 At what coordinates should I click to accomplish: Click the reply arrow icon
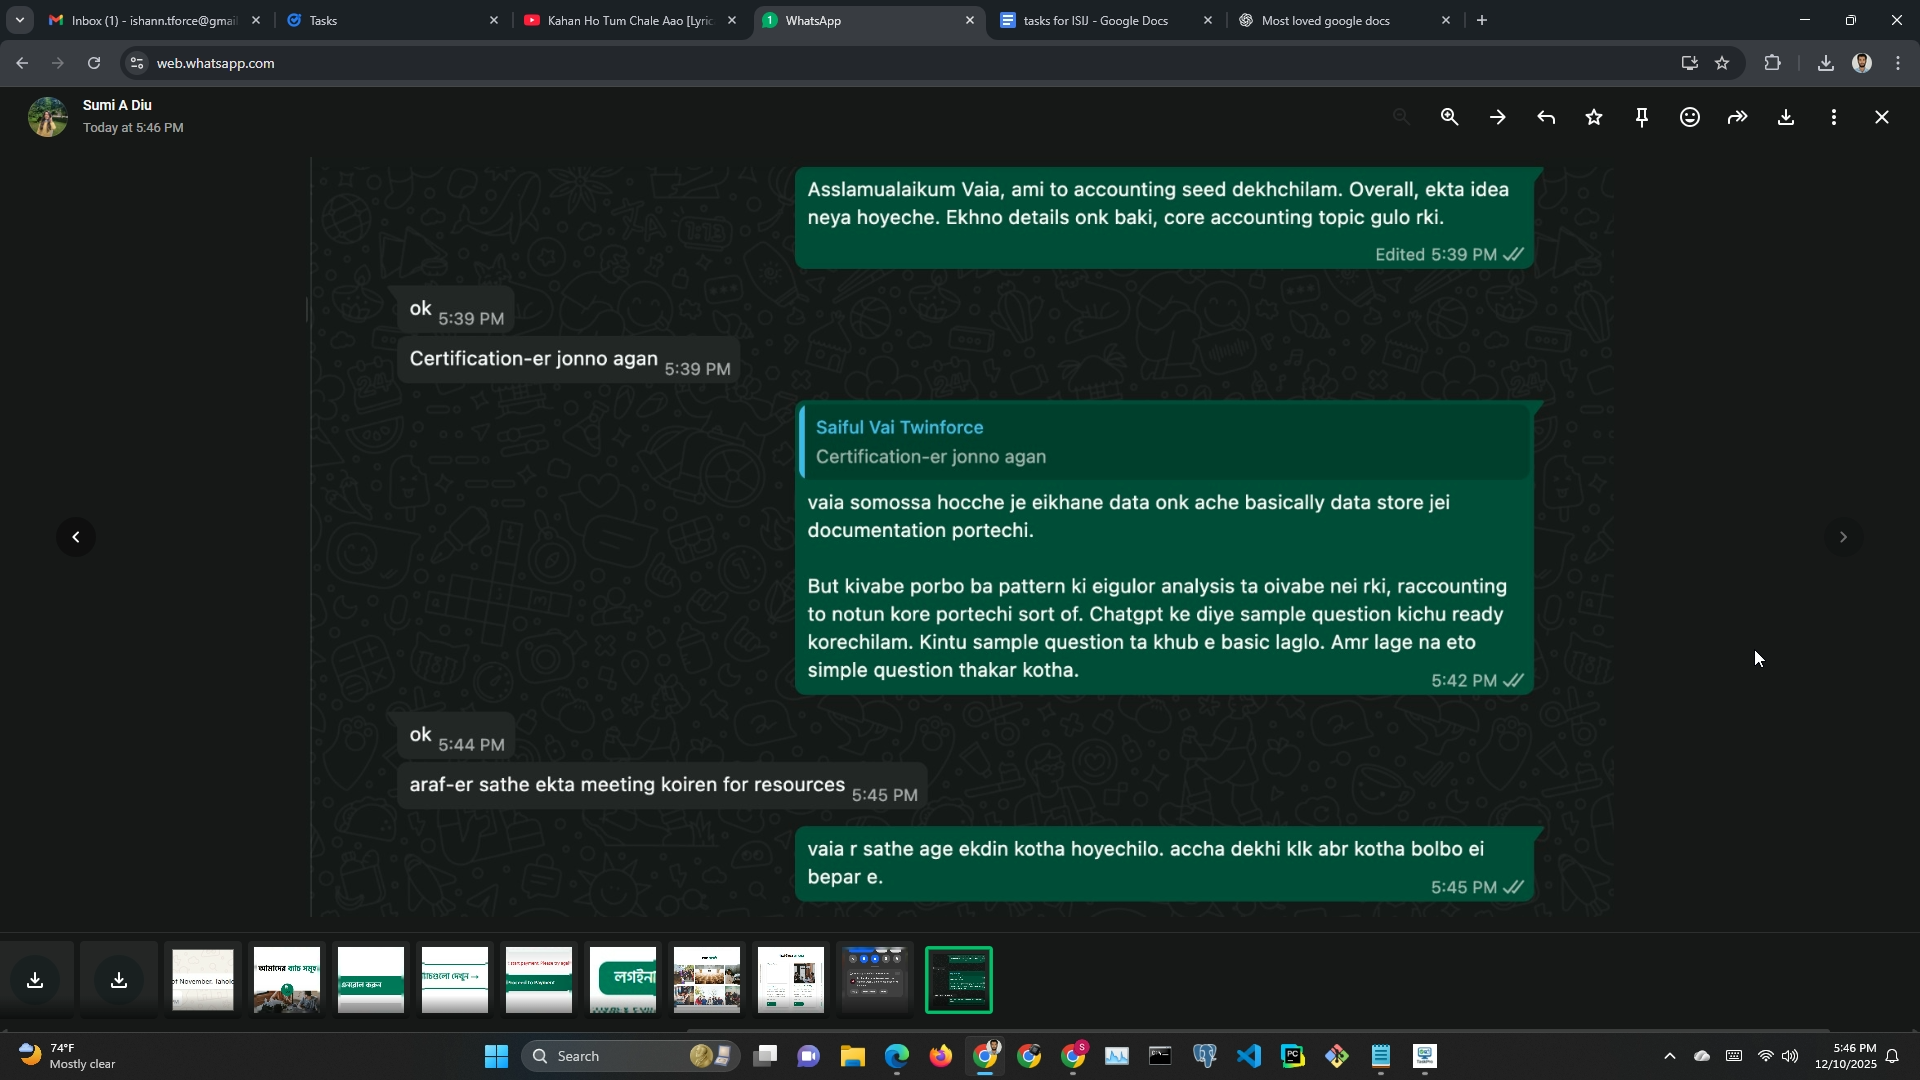[1545, 117]
